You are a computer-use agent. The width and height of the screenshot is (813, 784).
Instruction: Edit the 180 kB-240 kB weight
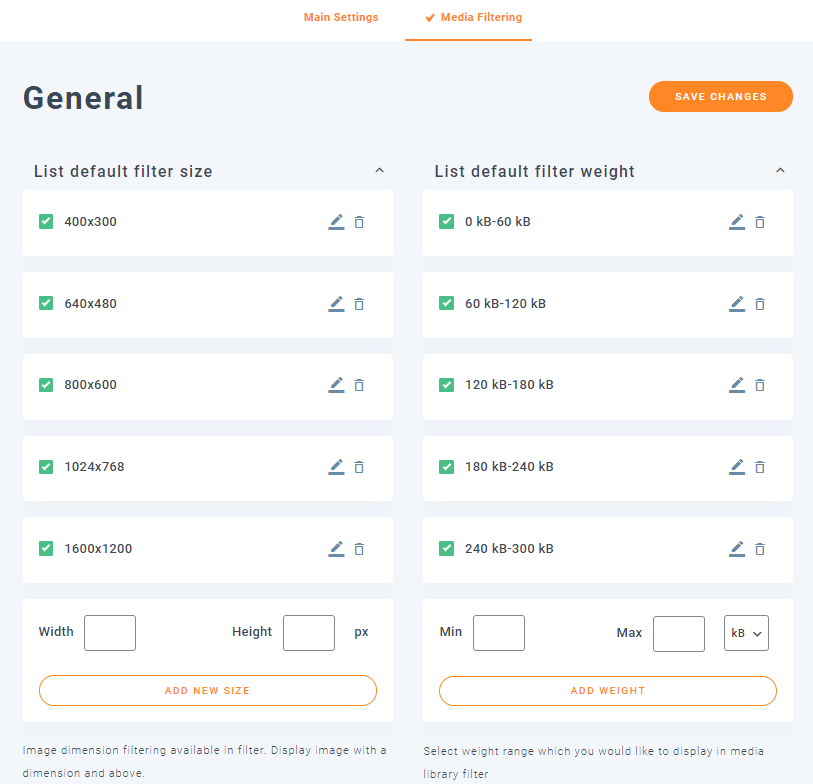[737, 467]
